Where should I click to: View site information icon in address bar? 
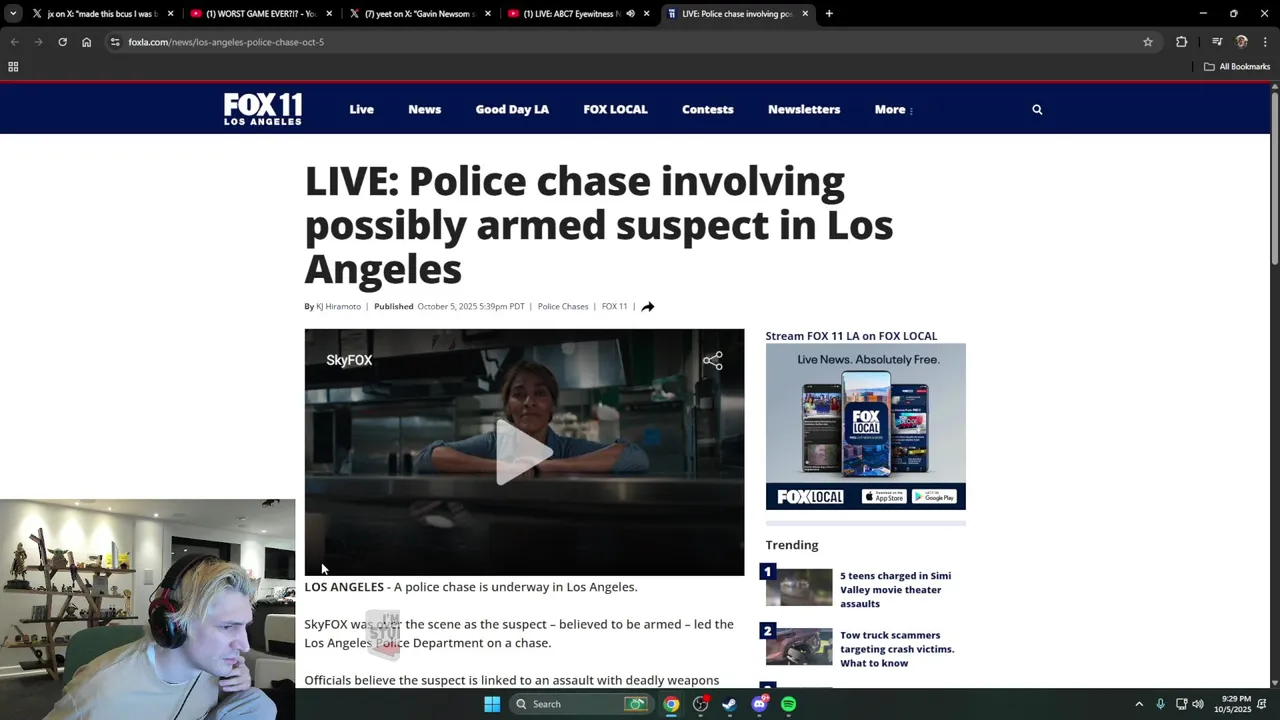[x=115, y=42]
